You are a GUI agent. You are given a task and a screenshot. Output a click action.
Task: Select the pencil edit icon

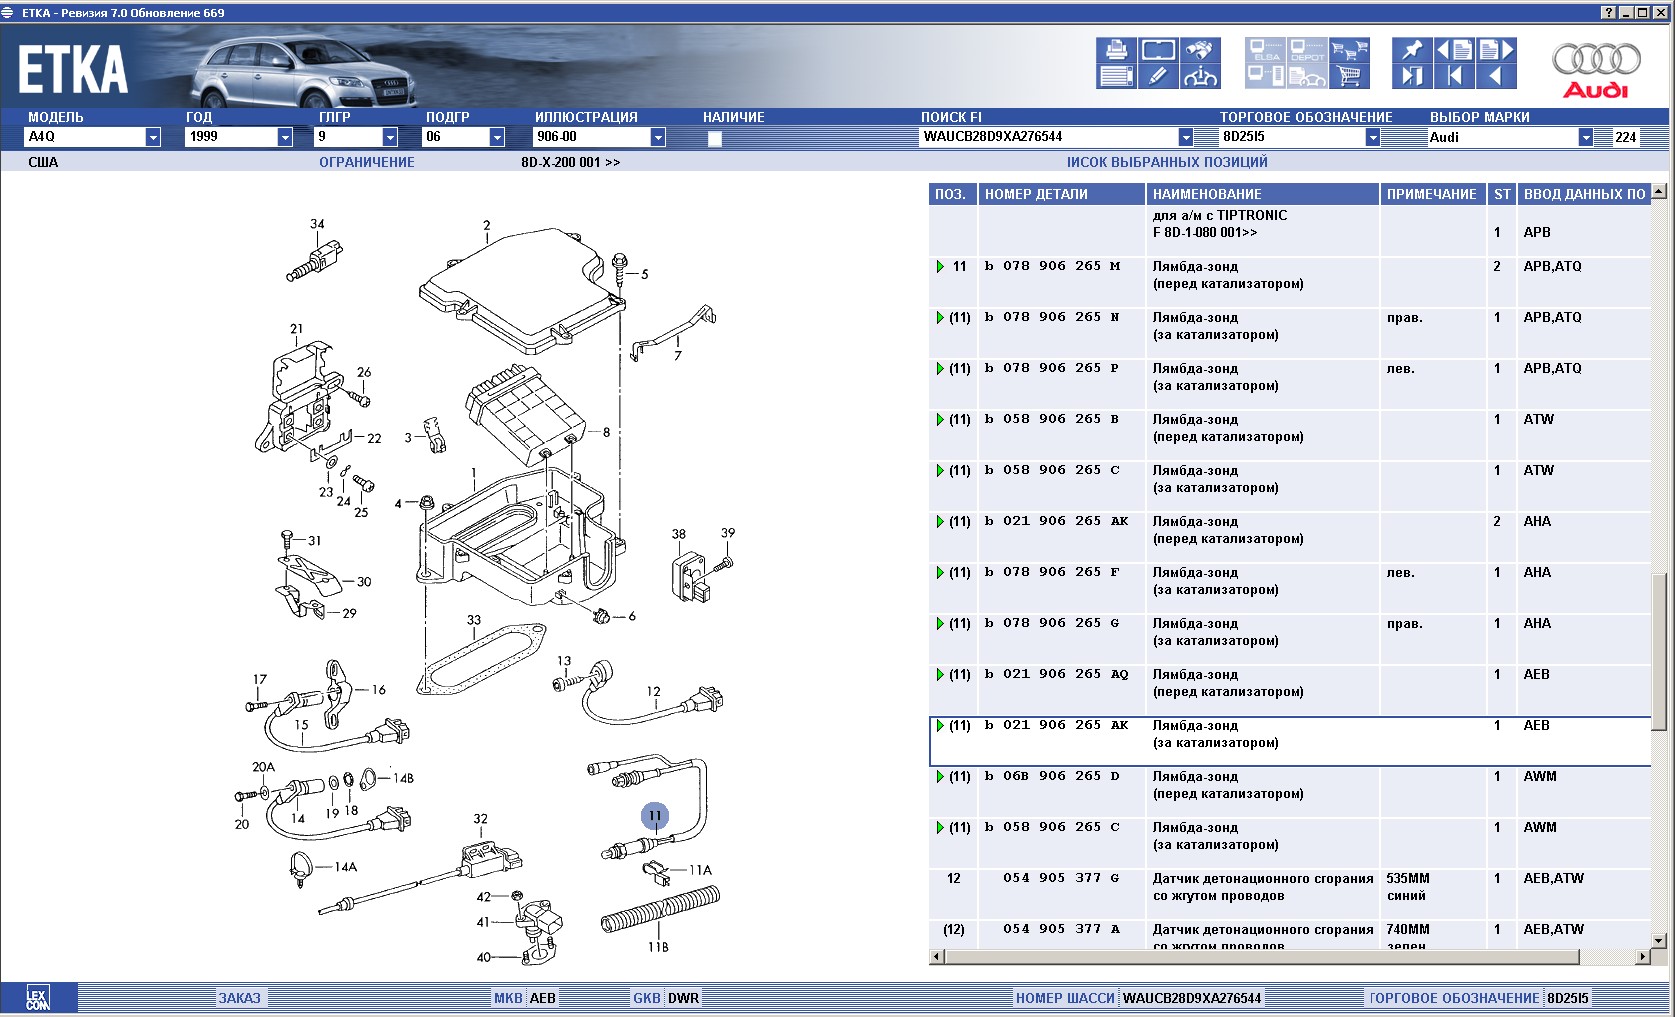(1158, 76)
